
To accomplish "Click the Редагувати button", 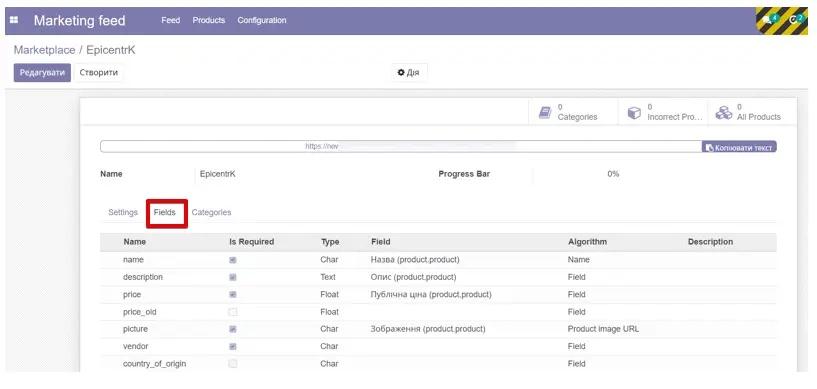I will click(x=42, y=72).
